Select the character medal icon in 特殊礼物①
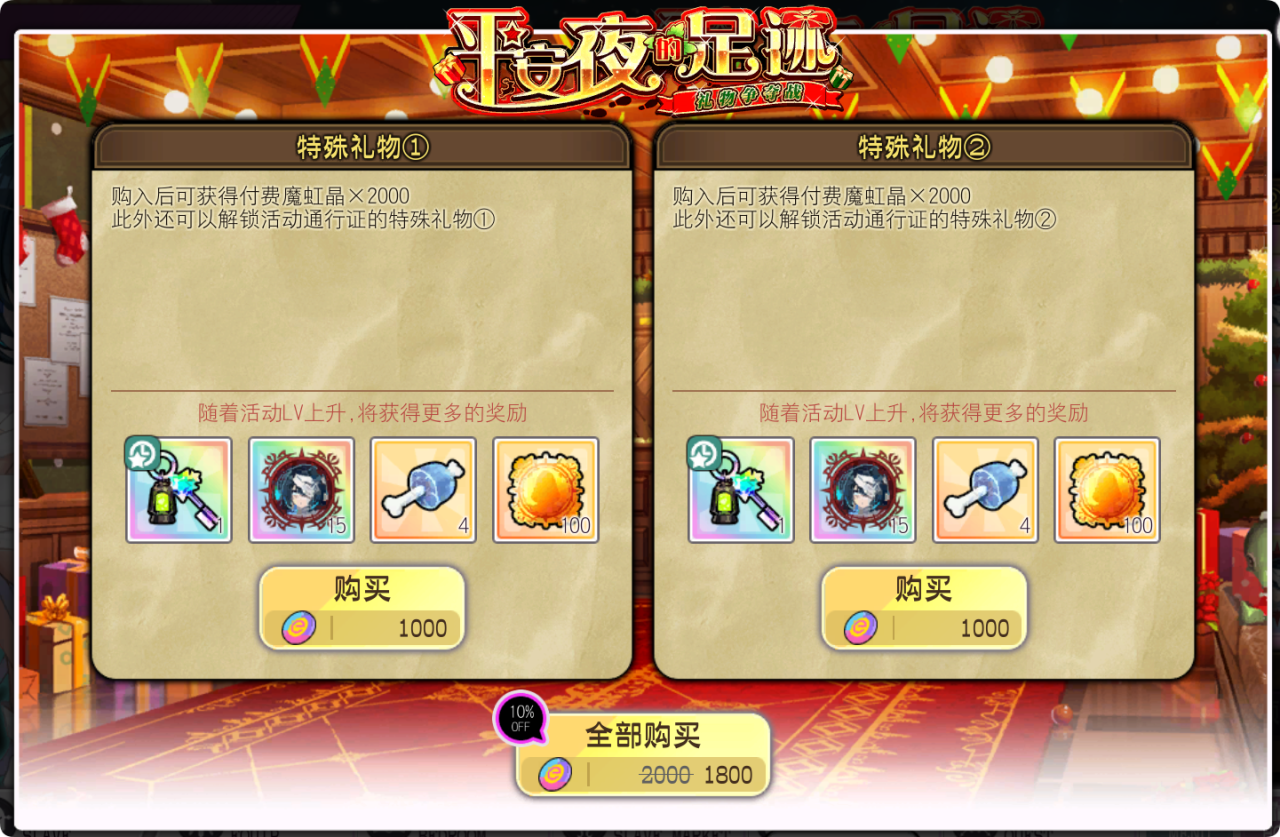1280x837 pixels. (301, 490)
